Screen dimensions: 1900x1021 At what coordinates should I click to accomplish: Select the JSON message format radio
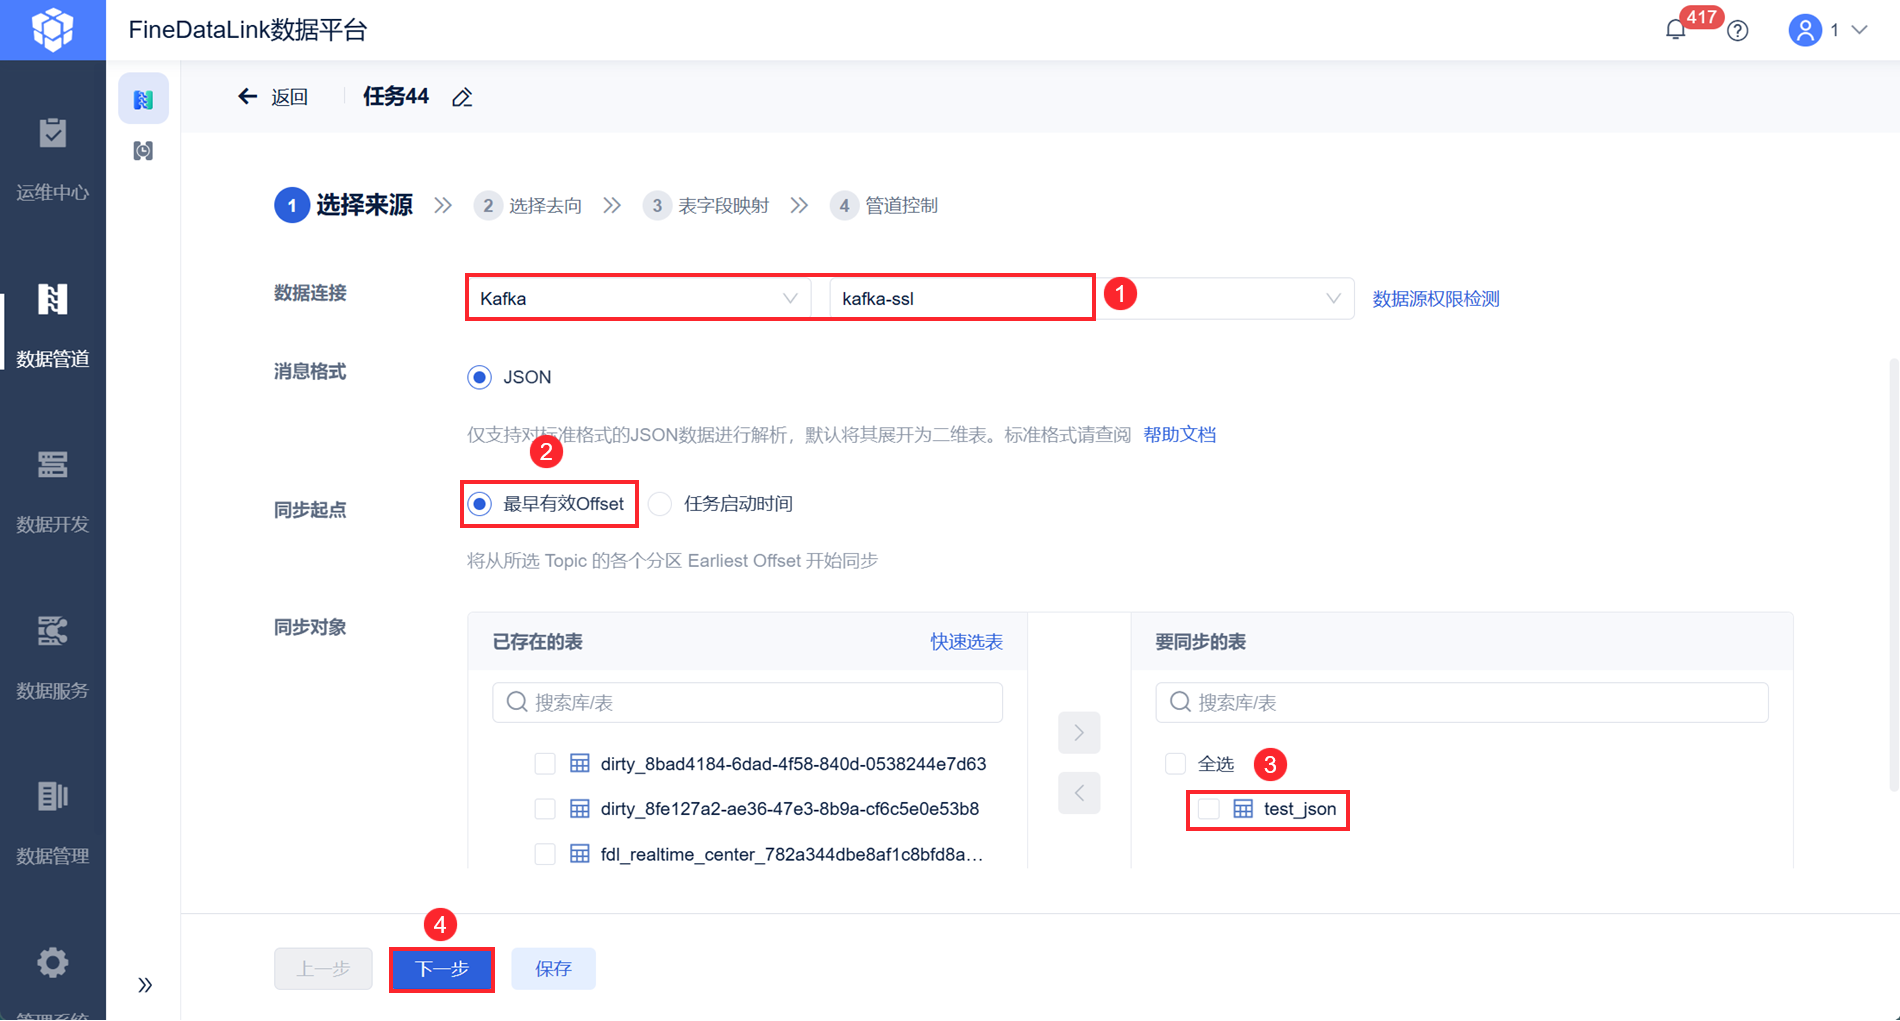480,377
